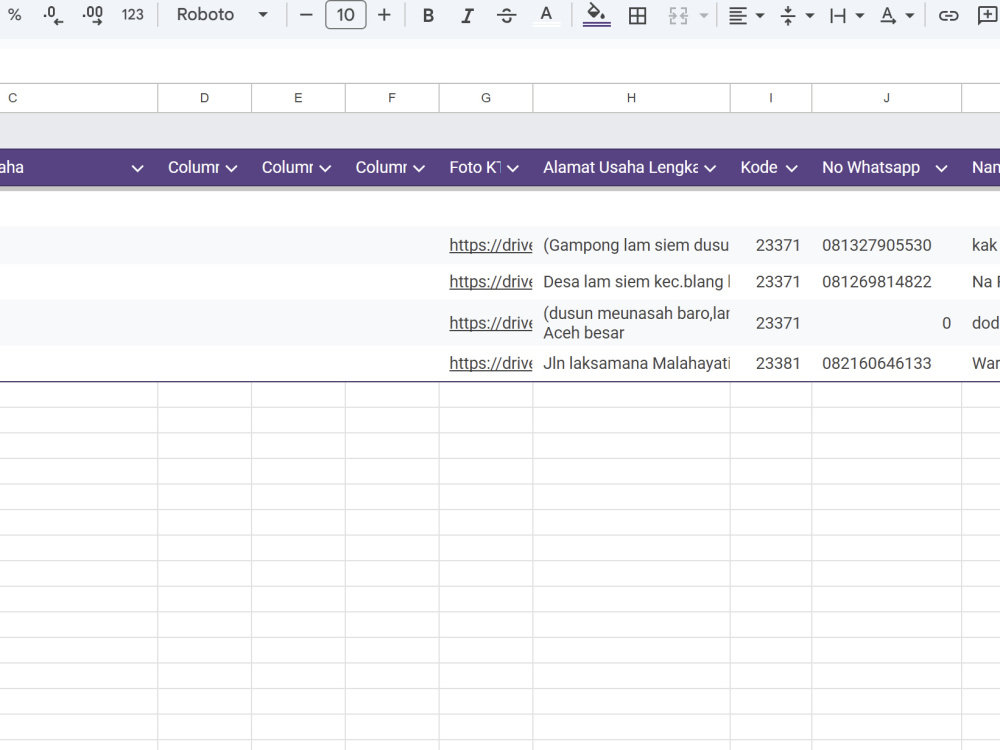This screenshot has height=750, width=1000.
Task: Open drive link in Gampong lam siem row
Action: pos(490,245)
